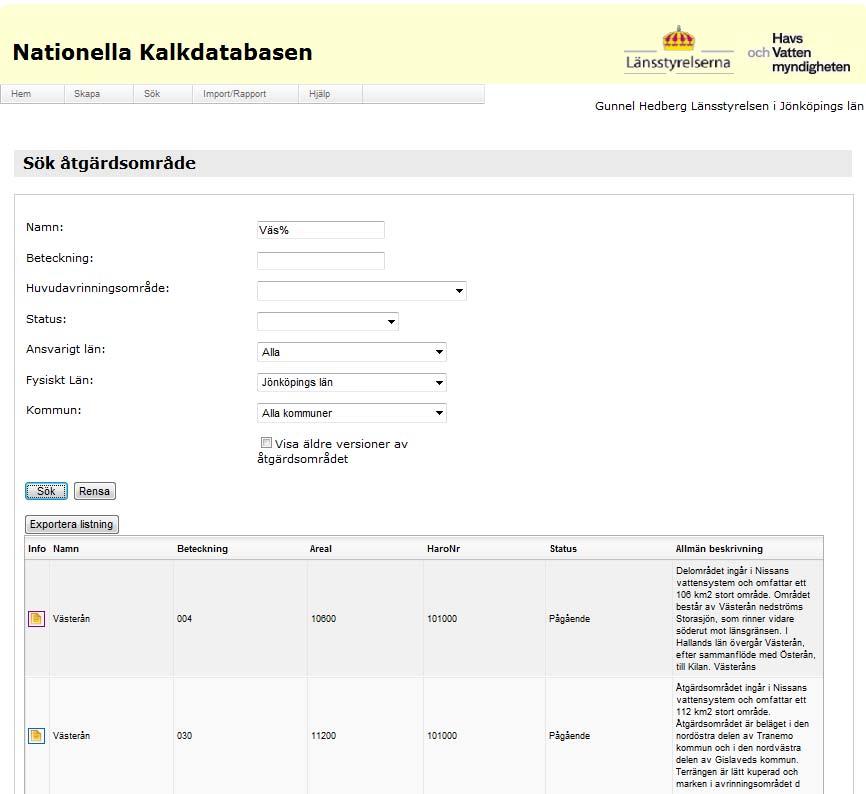Click the Beteckning input field
This screenshot has height=794, width=866.
pyautogui.click(x=321, y=261)
